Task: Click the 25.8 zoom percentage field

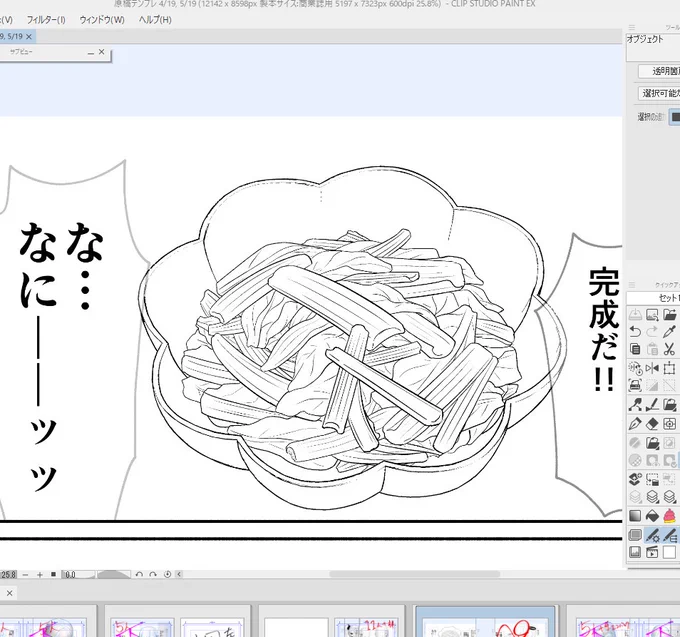Action: (8, 575)
